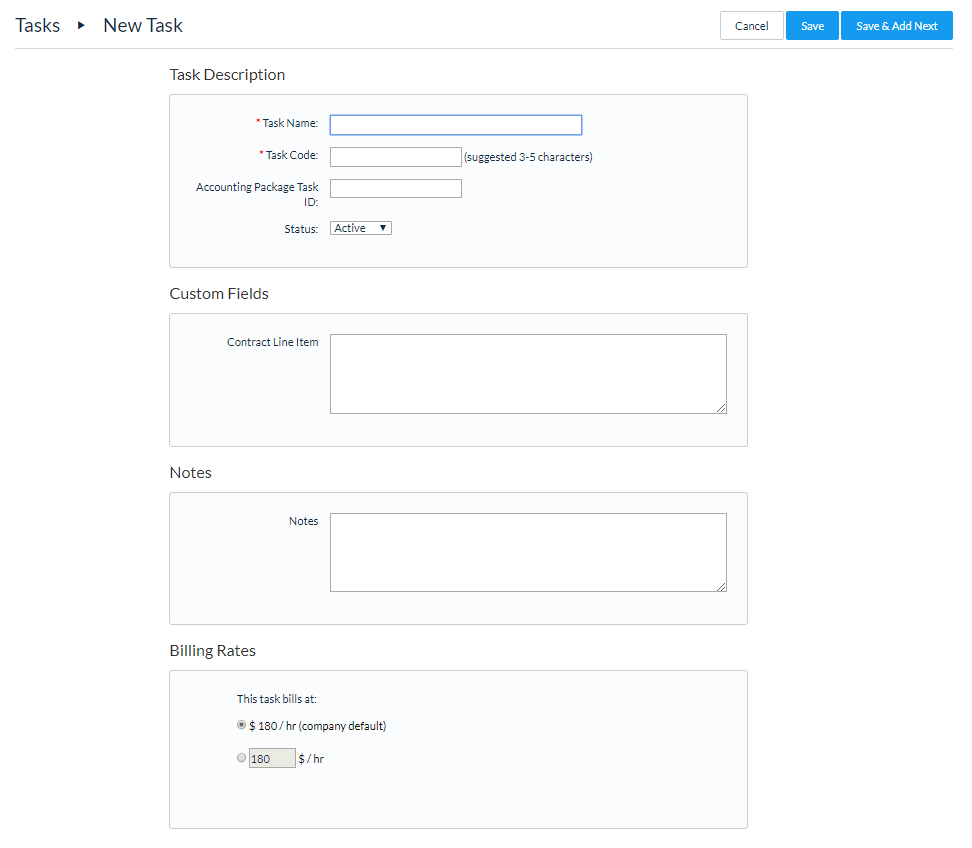Open the Tasks breadcrumb link

click(38, 25)
